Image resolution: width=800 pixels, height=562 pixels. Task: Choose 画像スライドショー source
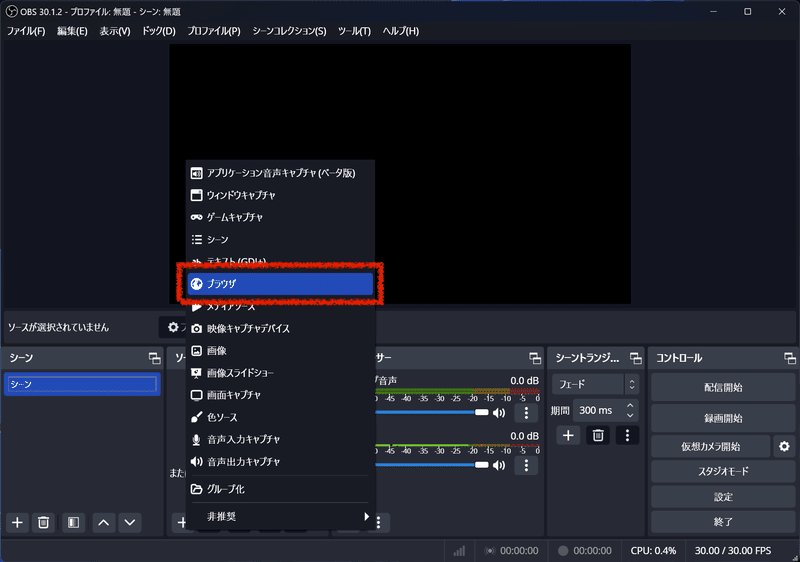click(280, 373)
